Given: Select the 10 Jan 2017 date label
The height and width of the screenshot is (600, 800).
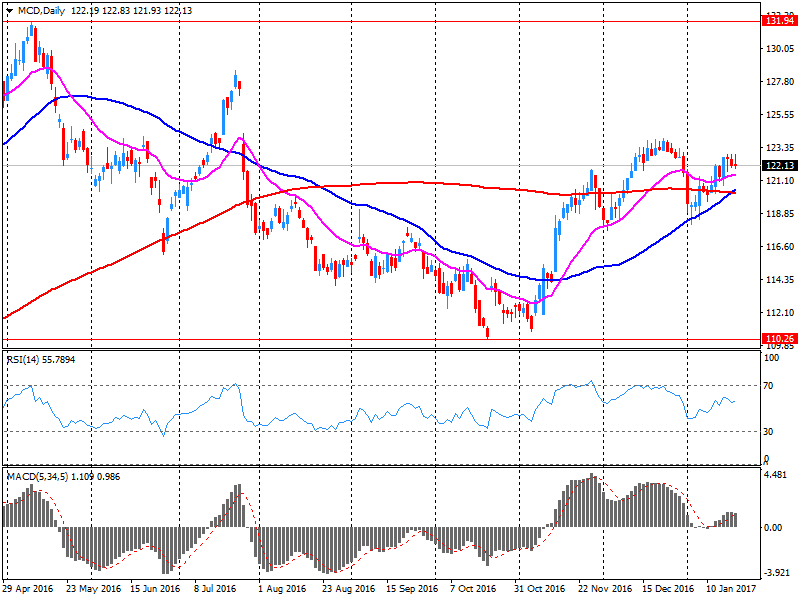Looking at the screenshot, I should pos(731,588).
